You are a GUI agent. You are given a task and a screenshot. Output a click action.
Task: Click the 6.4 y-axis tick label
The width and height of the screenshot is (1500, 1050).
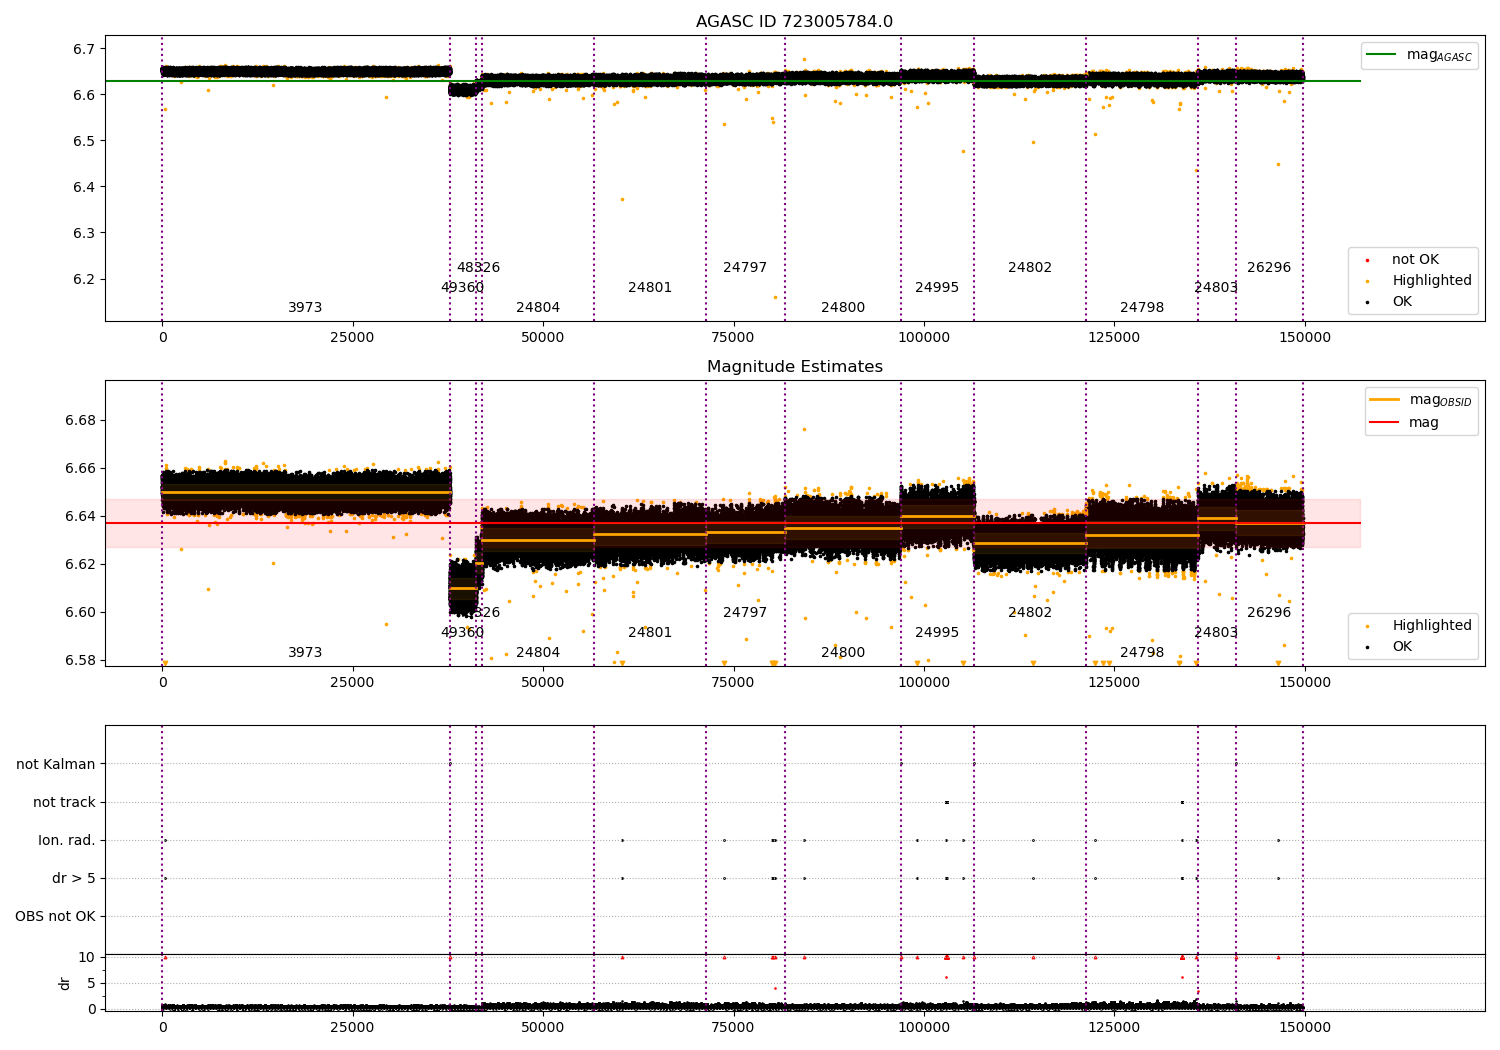[x=84, y=187]
